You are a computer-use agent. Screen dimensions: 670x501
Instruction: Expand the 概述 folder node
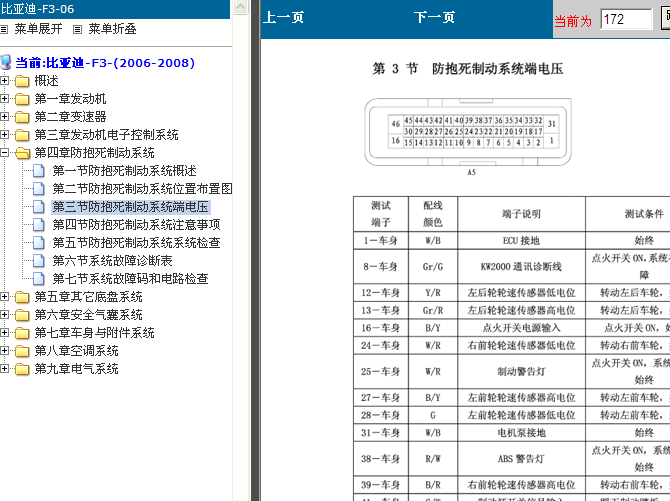tap(4, 80)
